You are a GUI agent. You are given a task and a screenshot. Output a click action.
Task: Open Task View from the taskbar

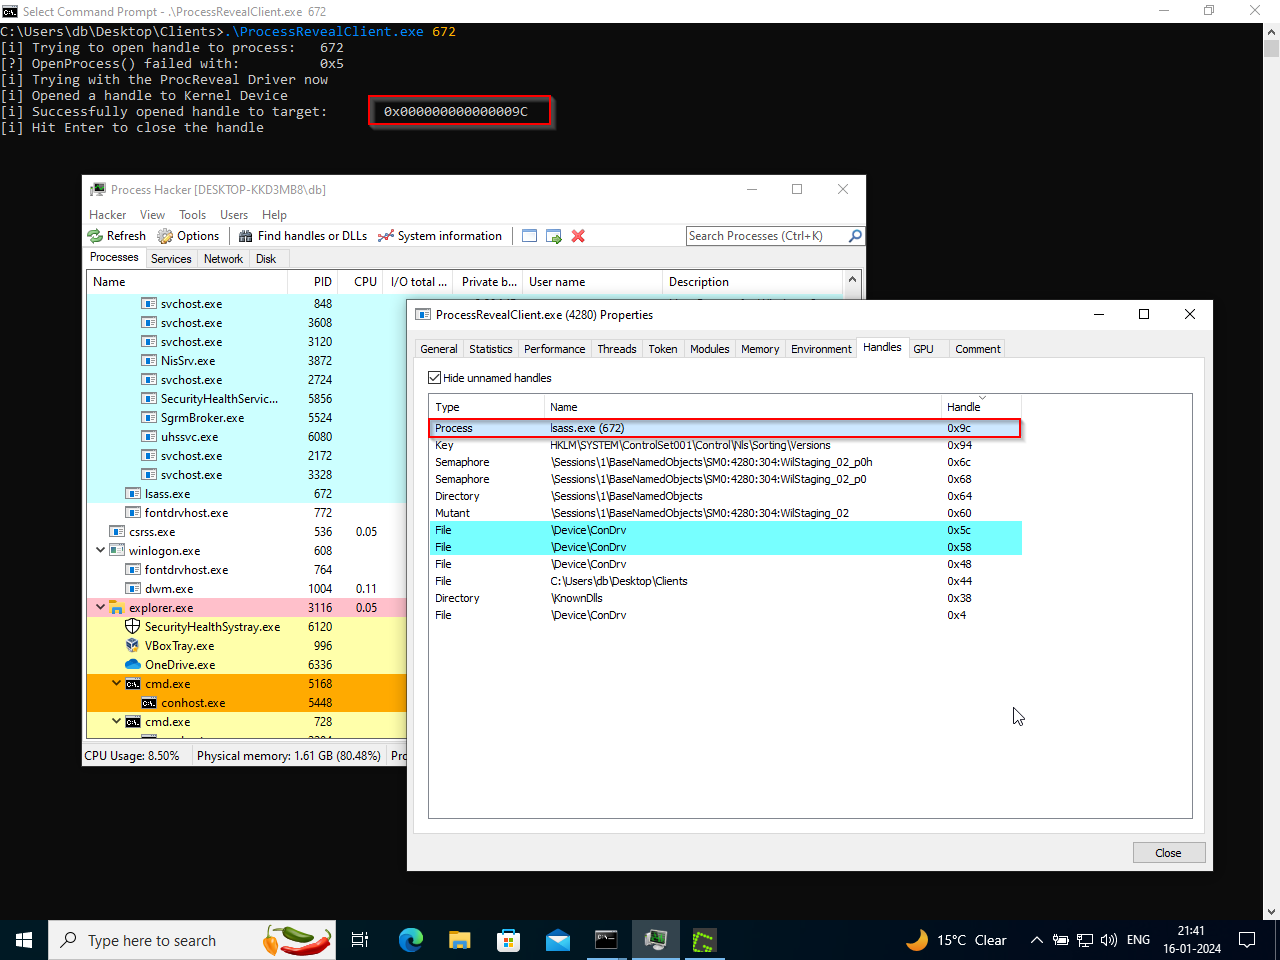tap(360, 940)
